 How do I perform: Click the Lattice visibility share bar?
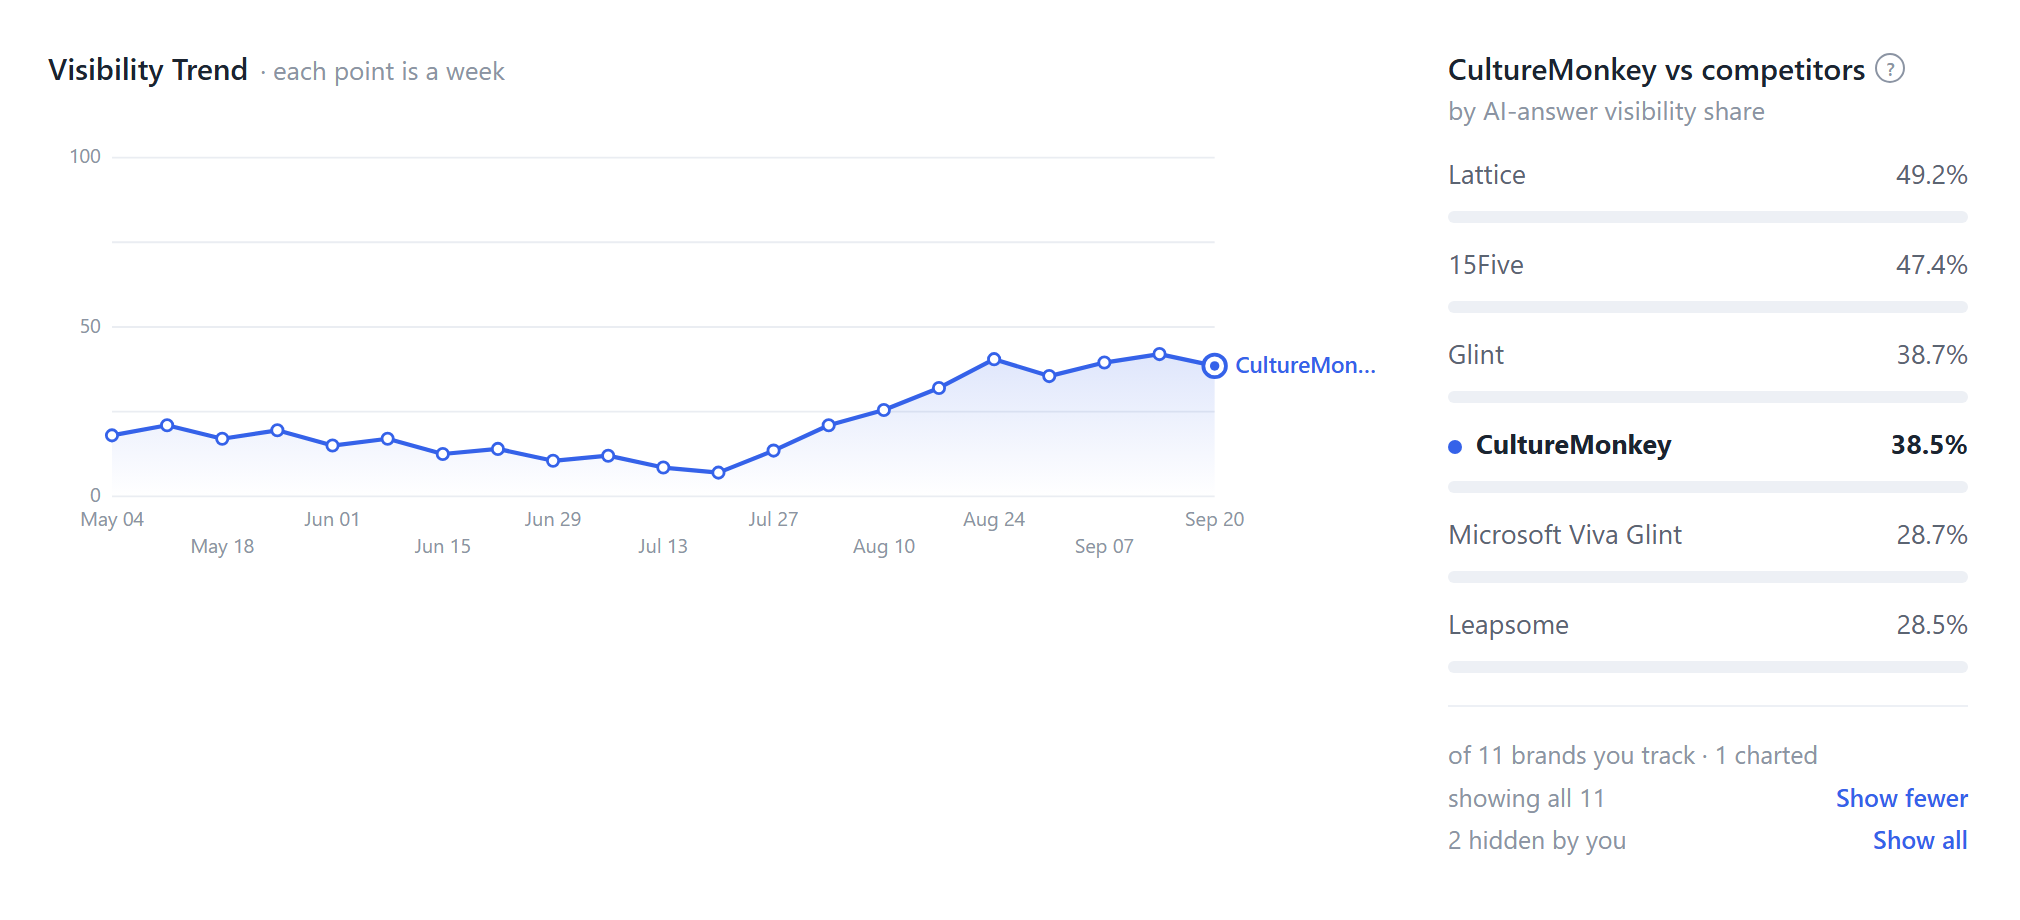tap(1707, 217)
